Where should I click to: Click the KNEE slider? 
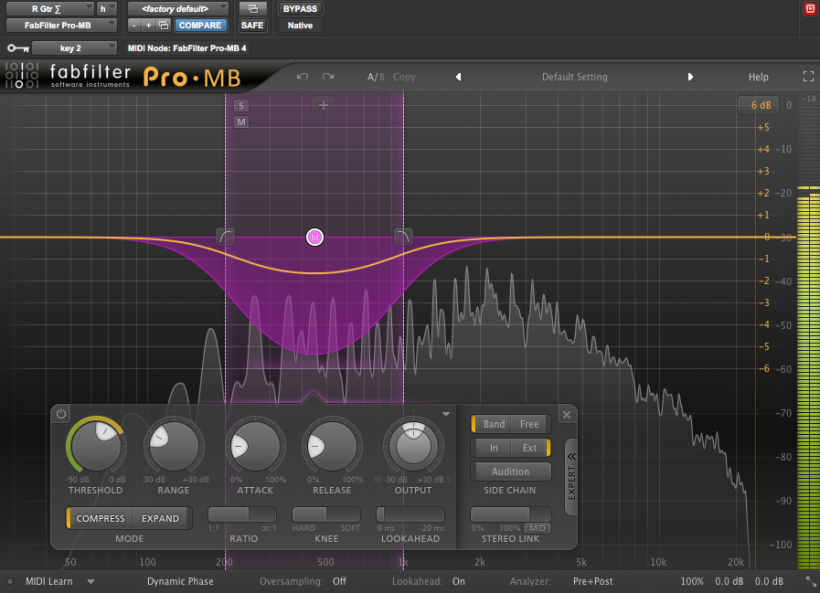pos(326,514)
